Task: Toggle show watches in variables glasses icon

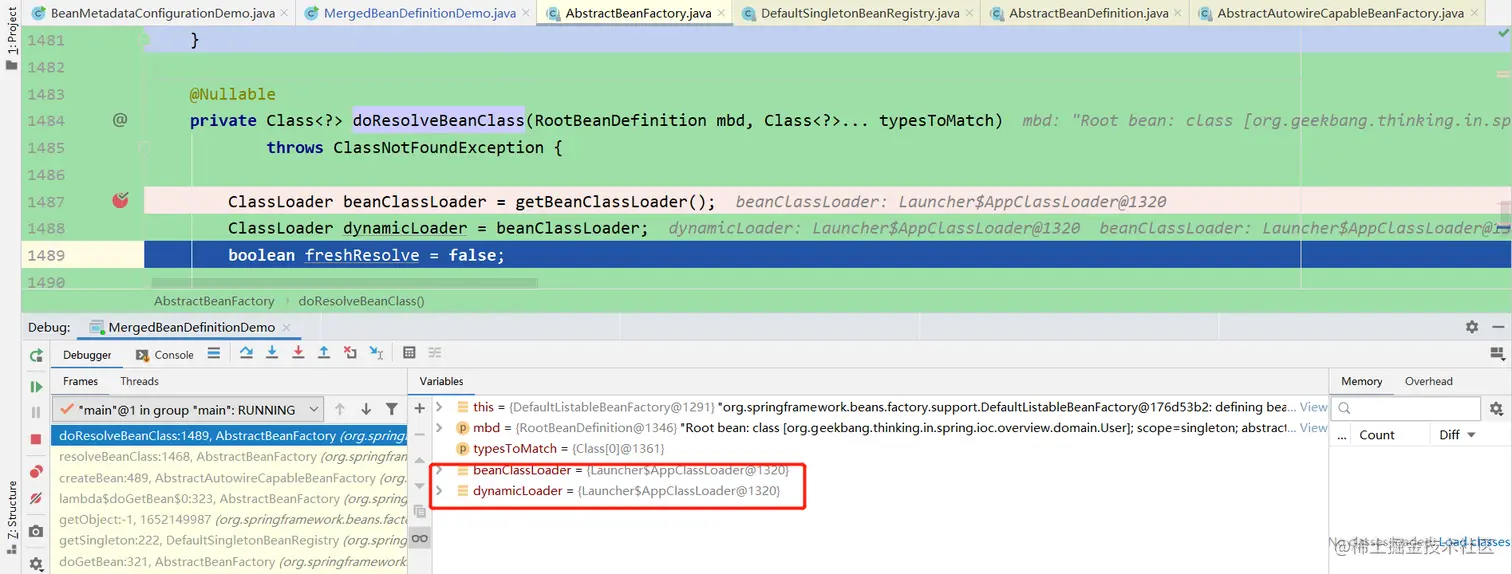Action: 420,538
